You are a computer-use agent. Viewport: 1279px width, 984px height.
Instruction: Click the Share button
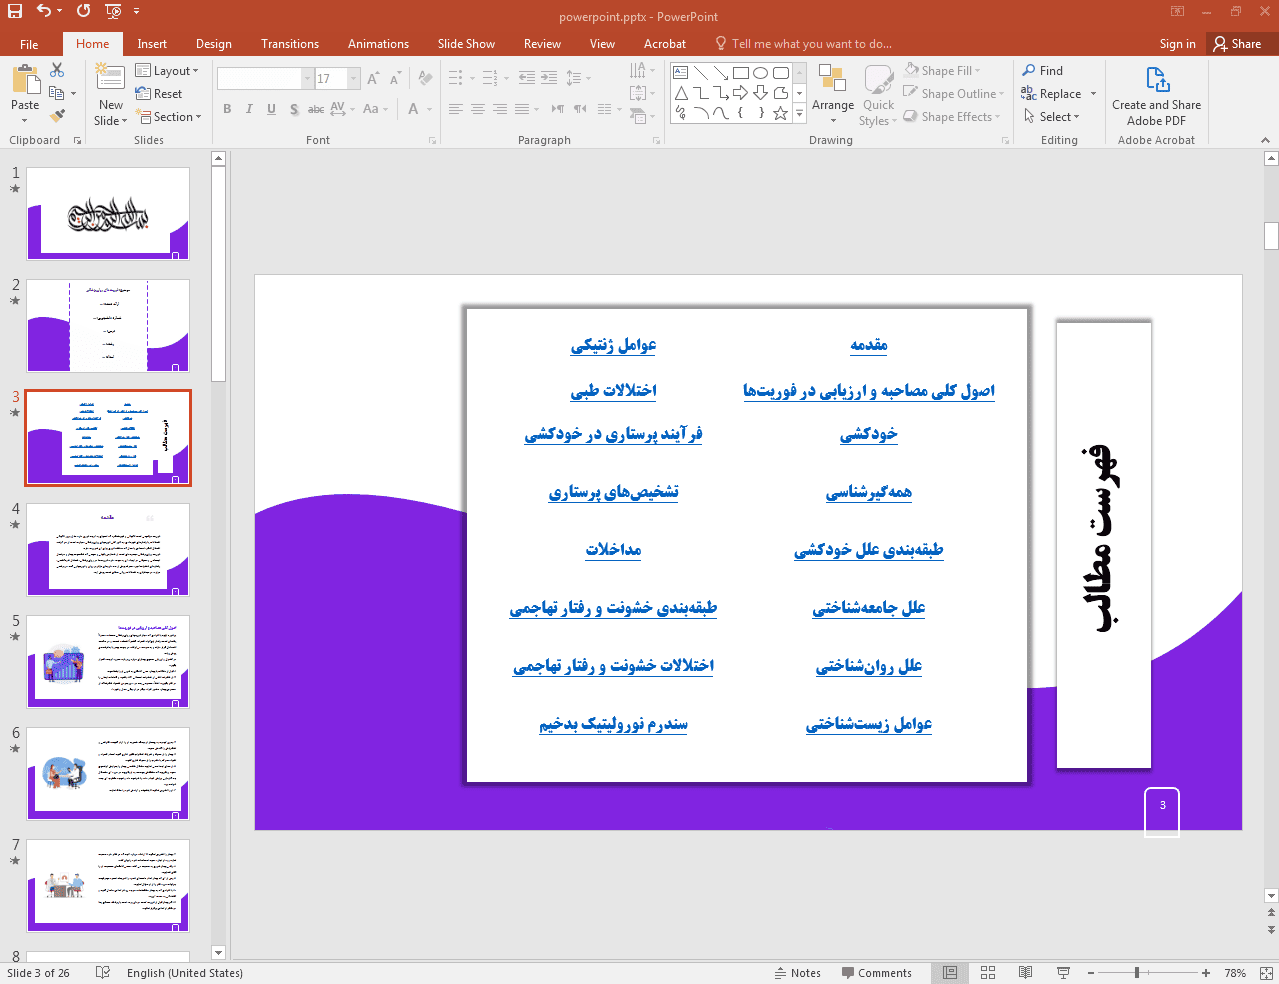click(x=1237, y=44)
